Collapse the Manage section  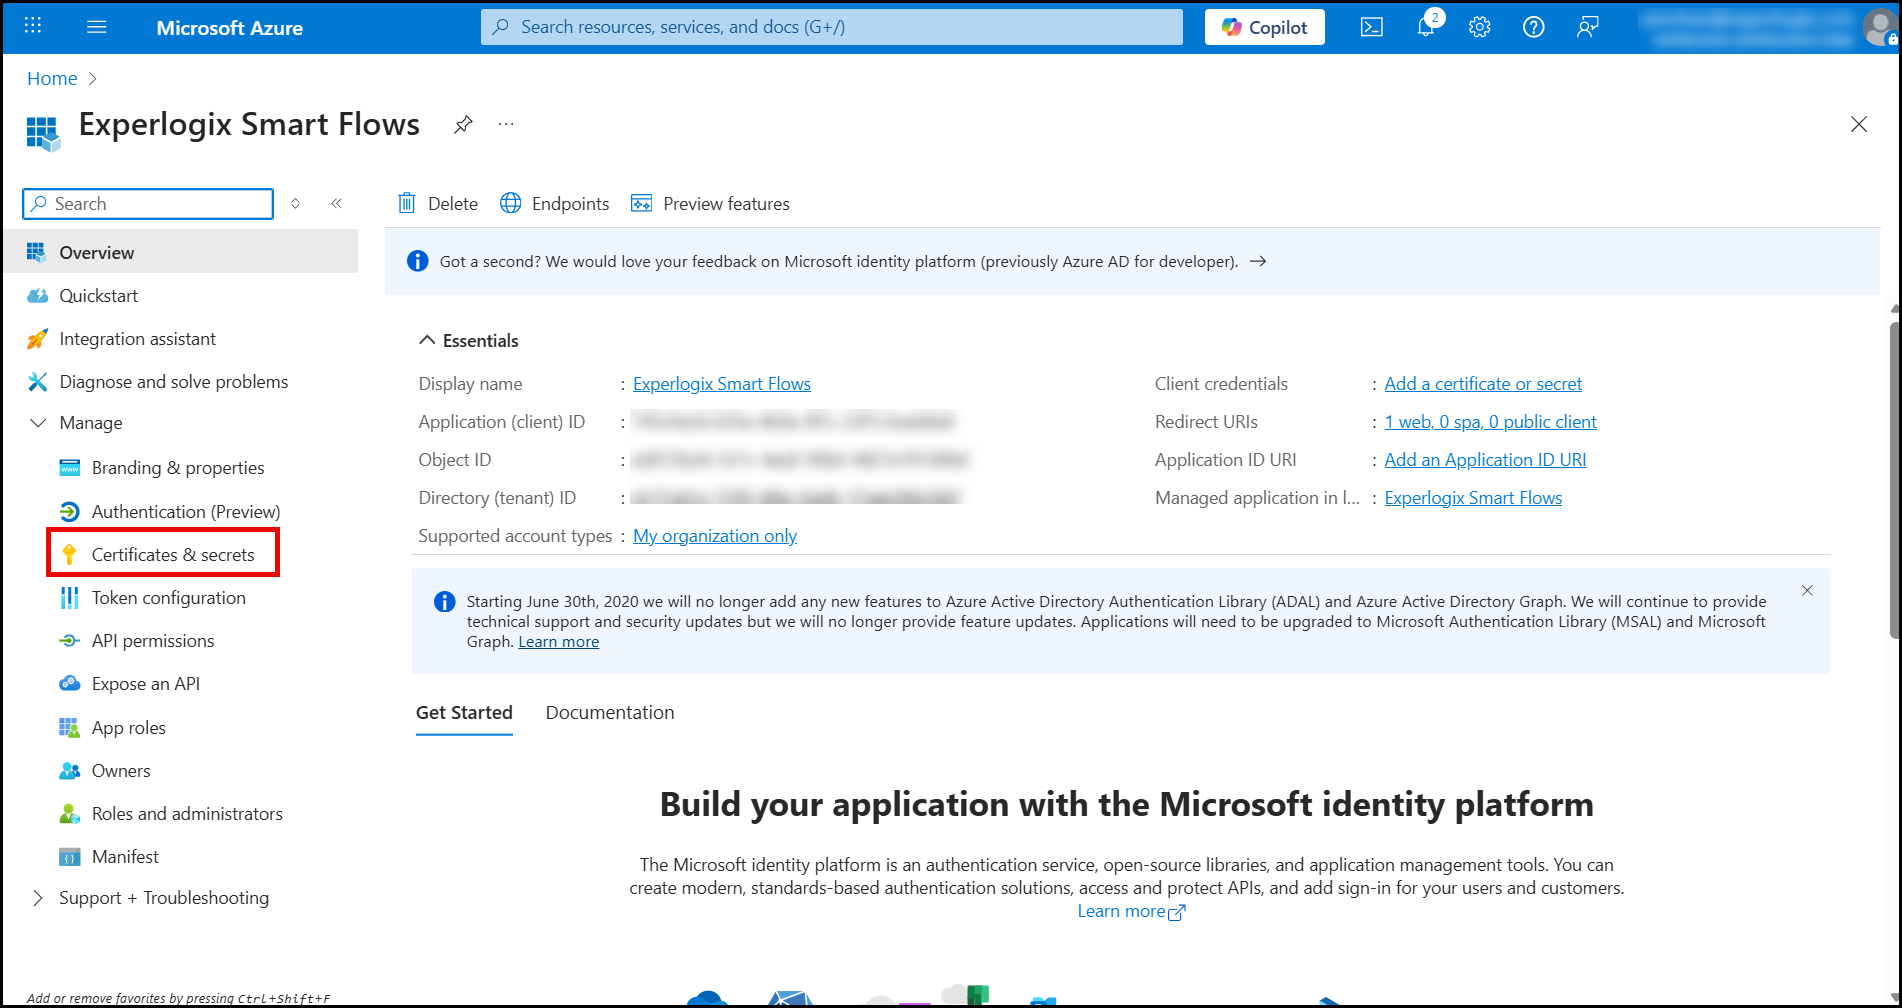[39, 423]
